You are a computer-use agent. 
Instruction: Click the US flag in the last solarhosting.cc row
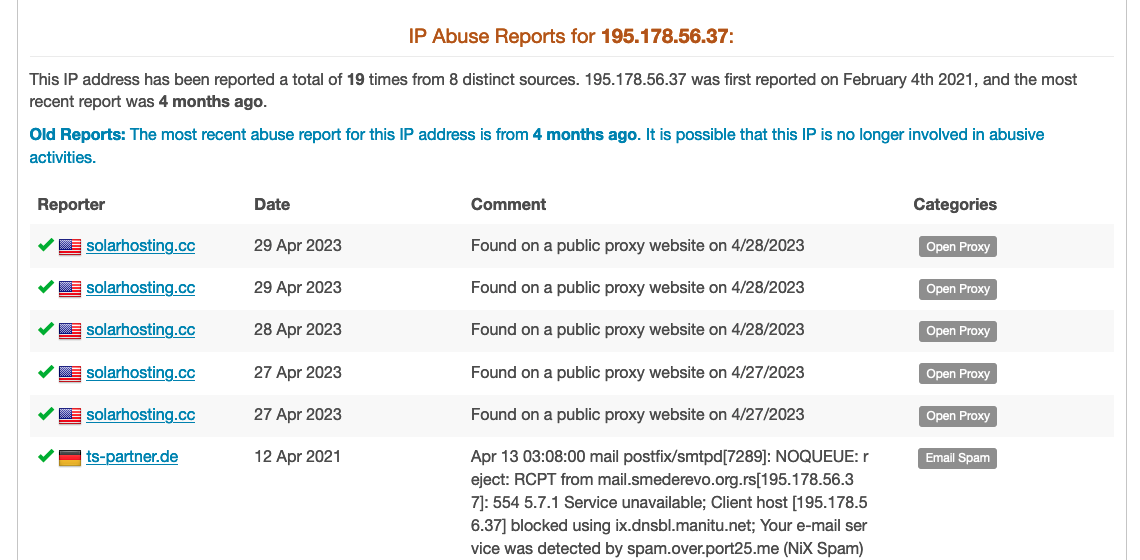pos(70,416)
